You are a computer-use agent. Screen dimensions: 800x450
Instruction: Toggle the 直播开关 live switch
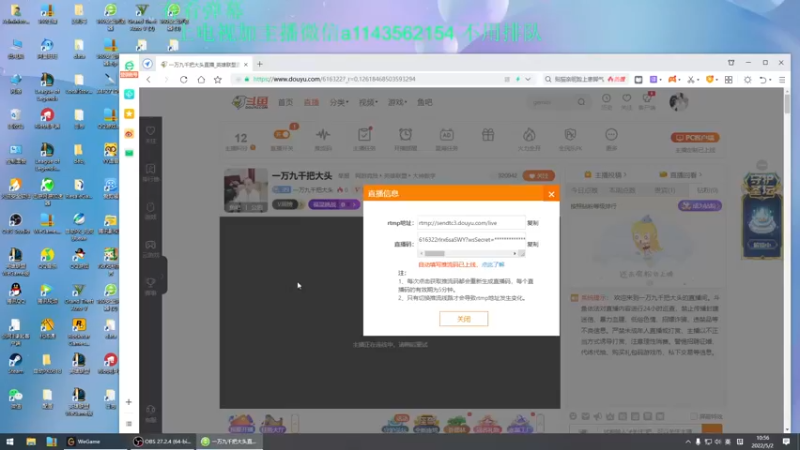tap(282, 135)
